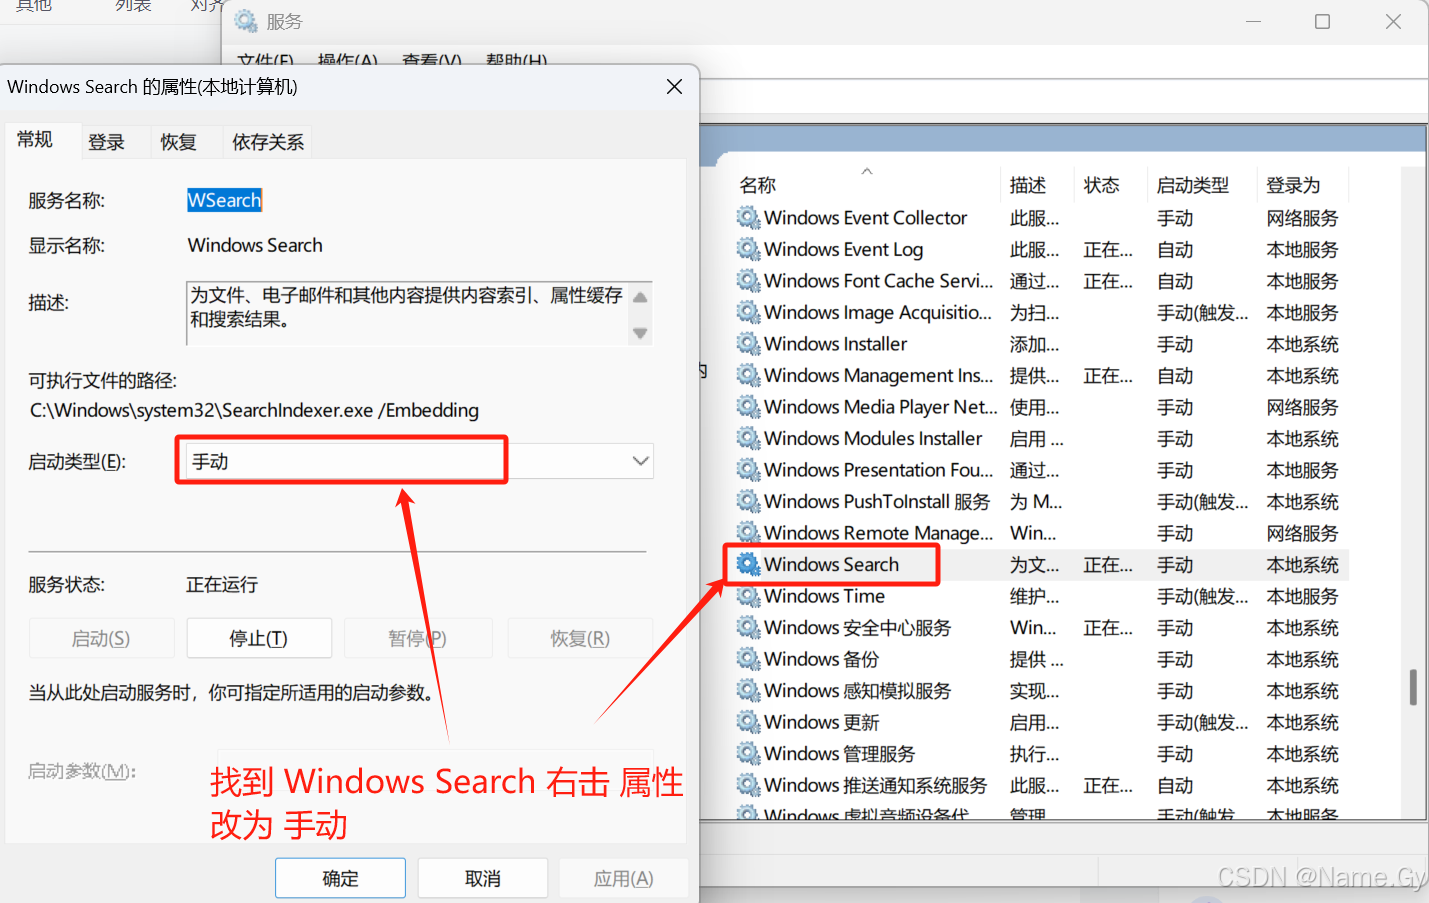Click the disabled 应用(A) button

click(623, 878)
